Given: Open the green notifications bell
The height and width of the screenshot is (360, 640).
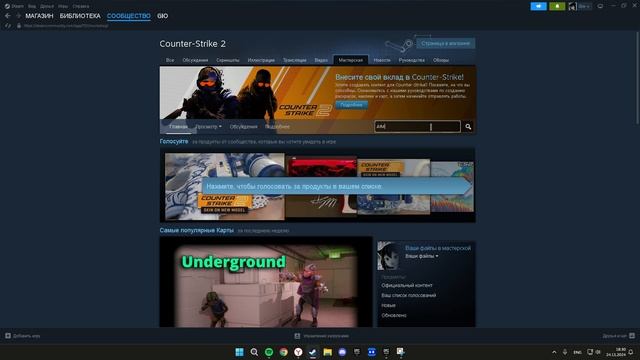Looking at the screenshot, I should pyautogui.click(x=557, y=6).
